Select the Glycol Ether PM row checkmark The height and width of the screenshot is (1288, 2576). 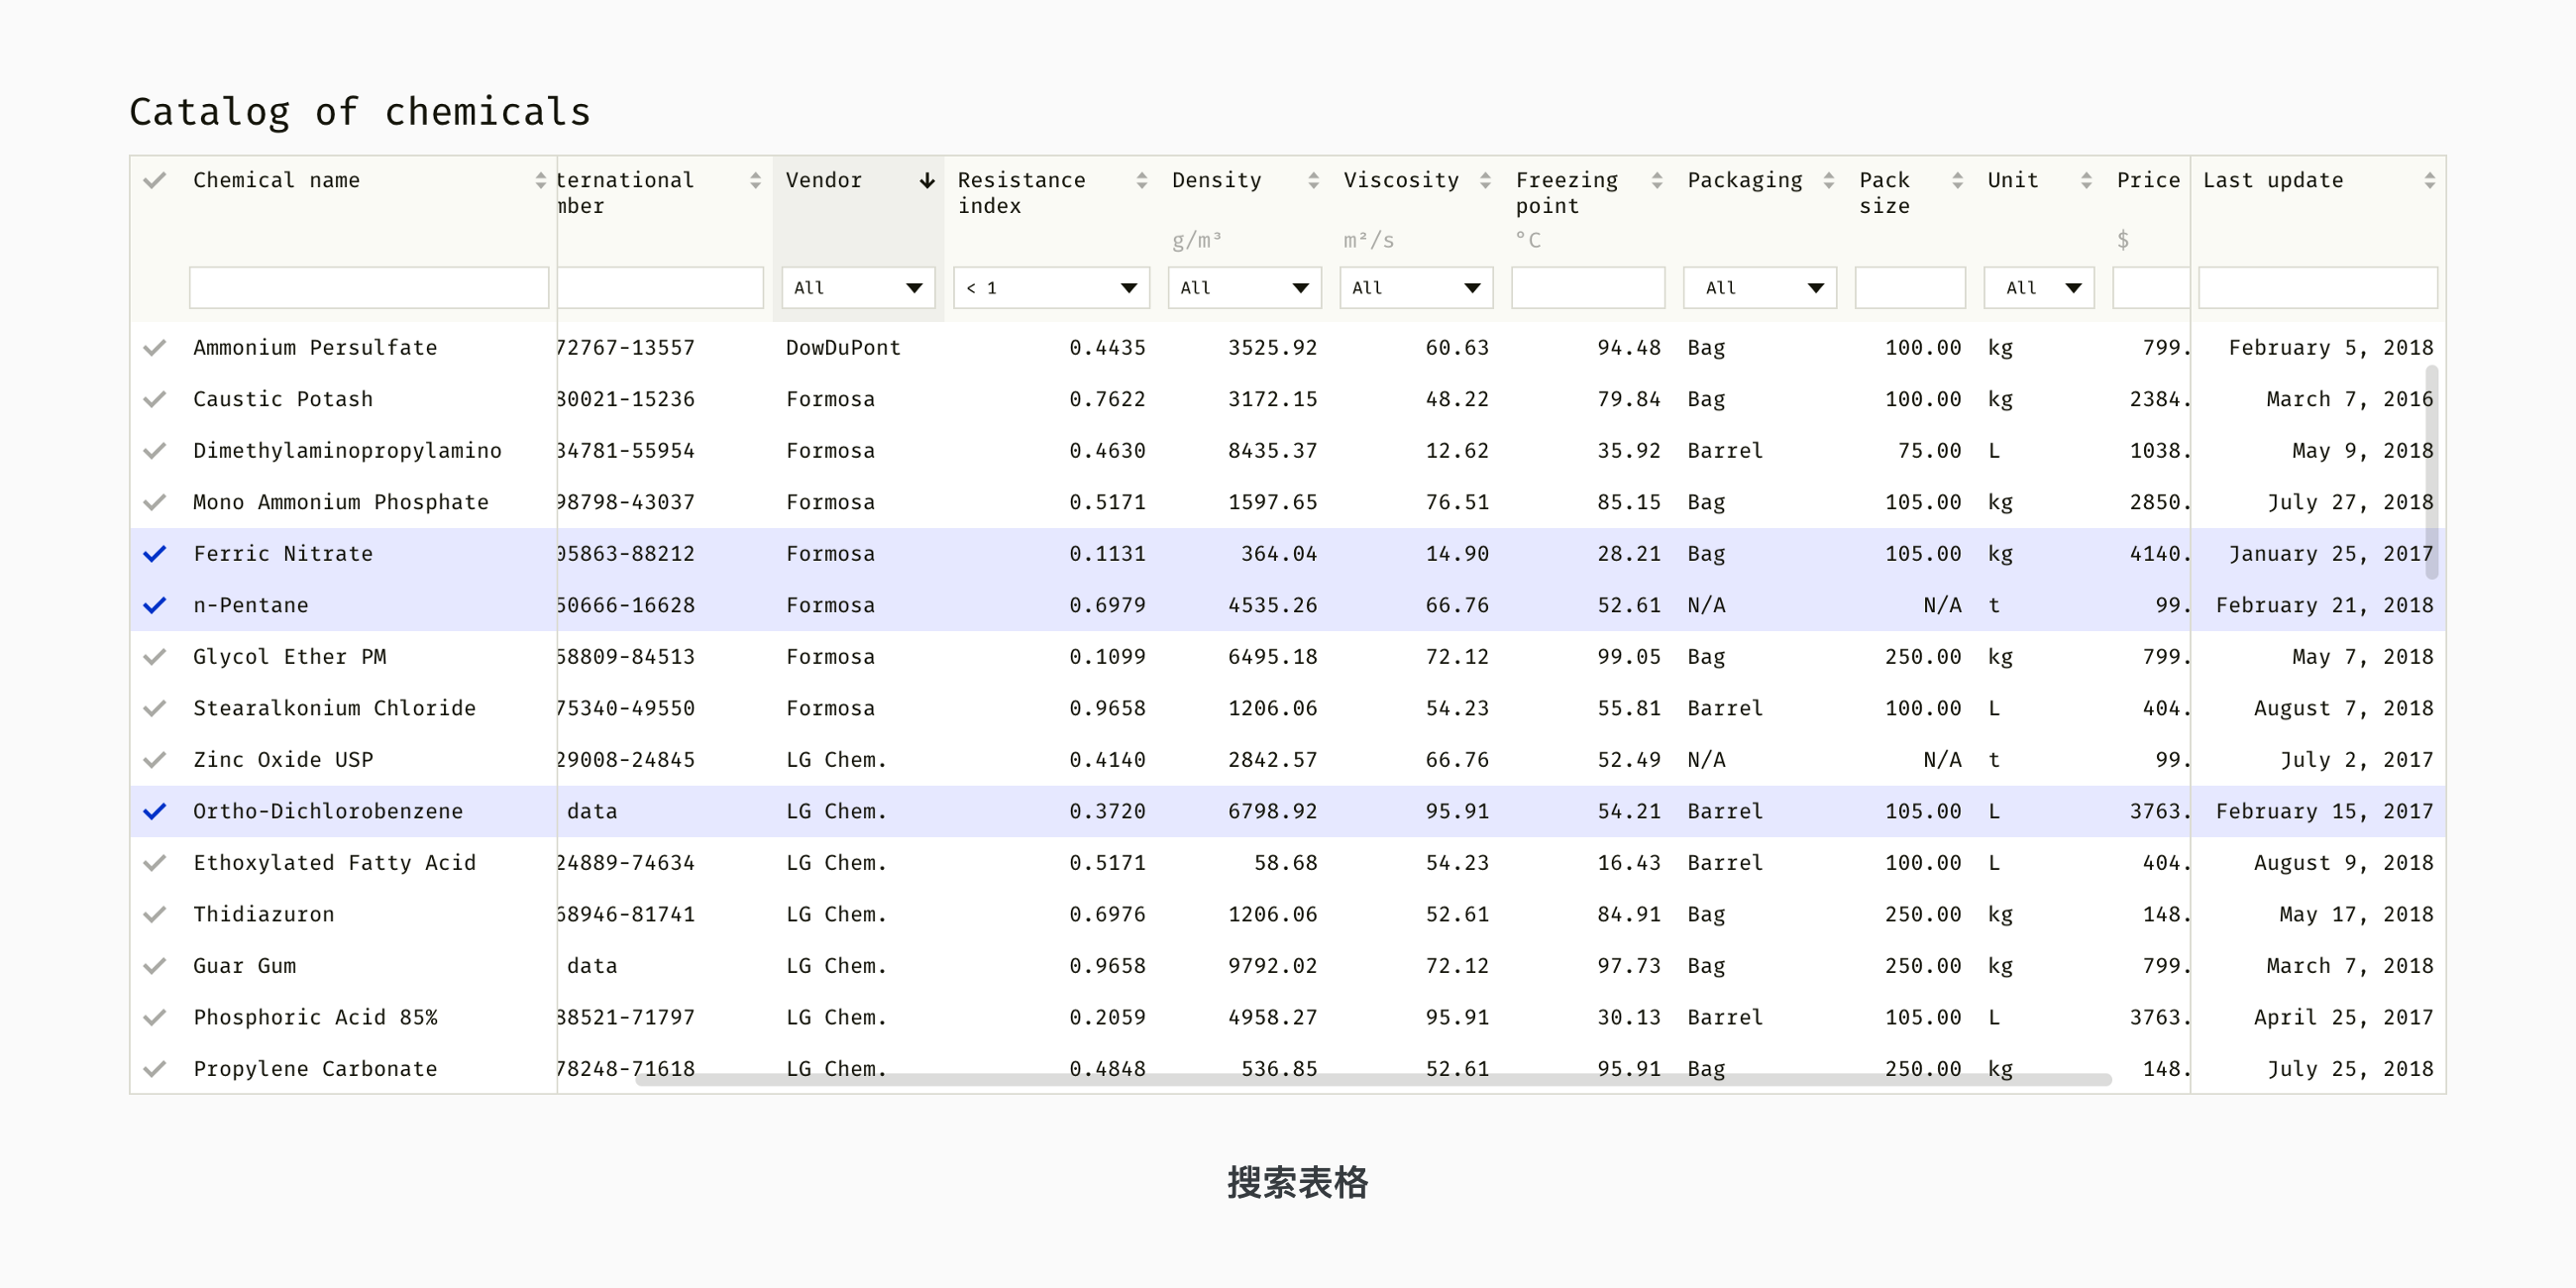tap(155, 657)
